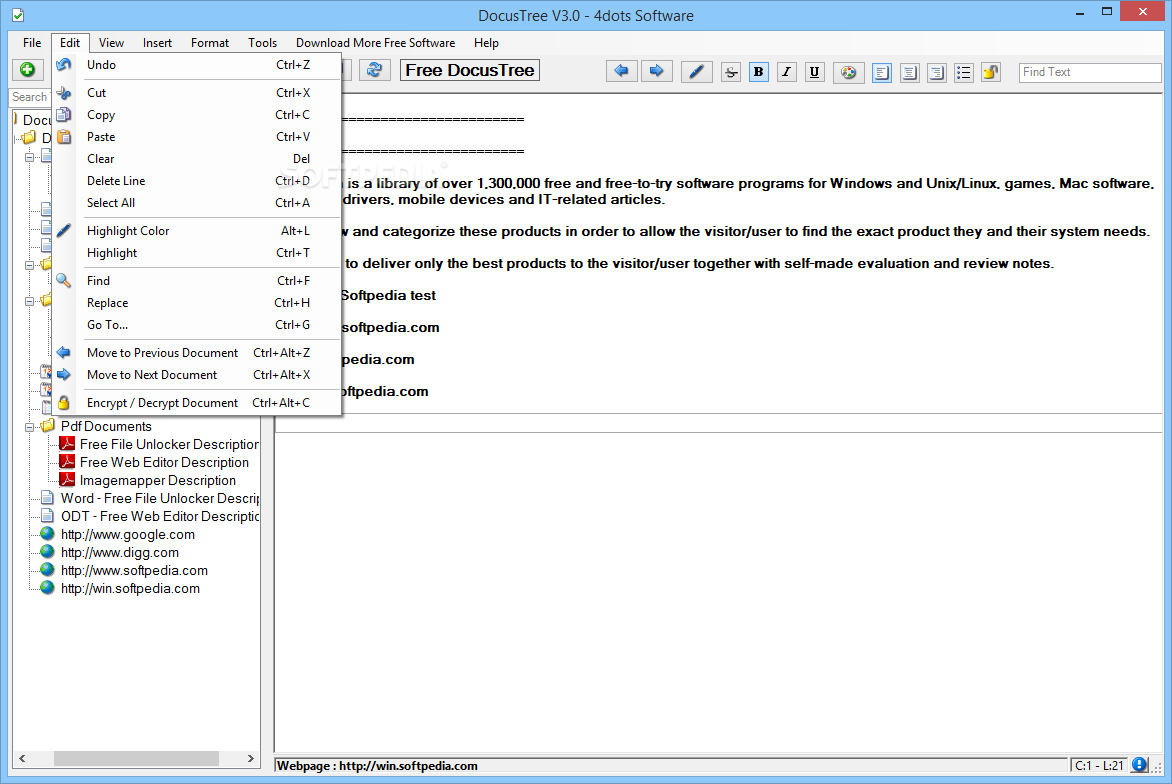This screenshot has height=784, width=1172.
Task: Toggle underline formatting
Action: point(814,72)
